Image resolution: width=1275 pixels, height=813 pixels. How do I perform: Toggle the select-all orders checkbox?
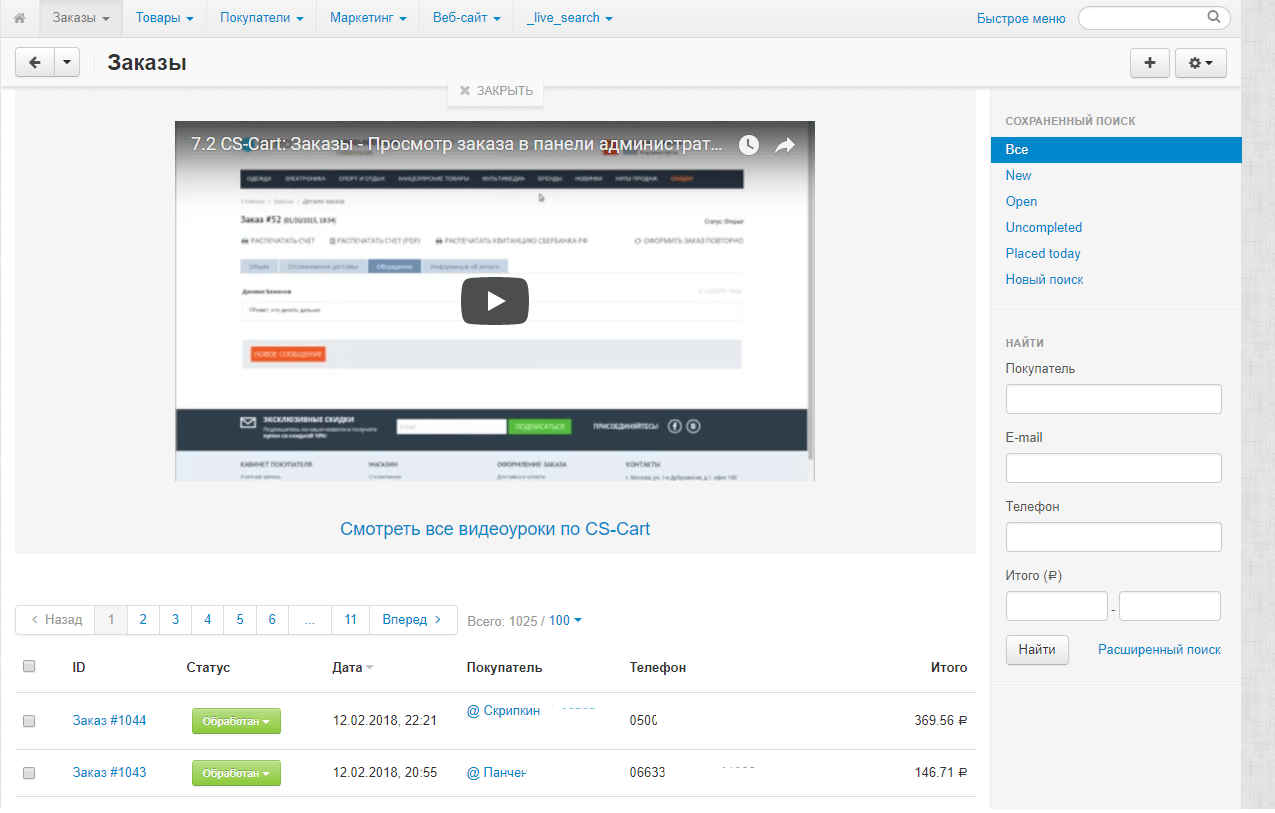point(29,666)
